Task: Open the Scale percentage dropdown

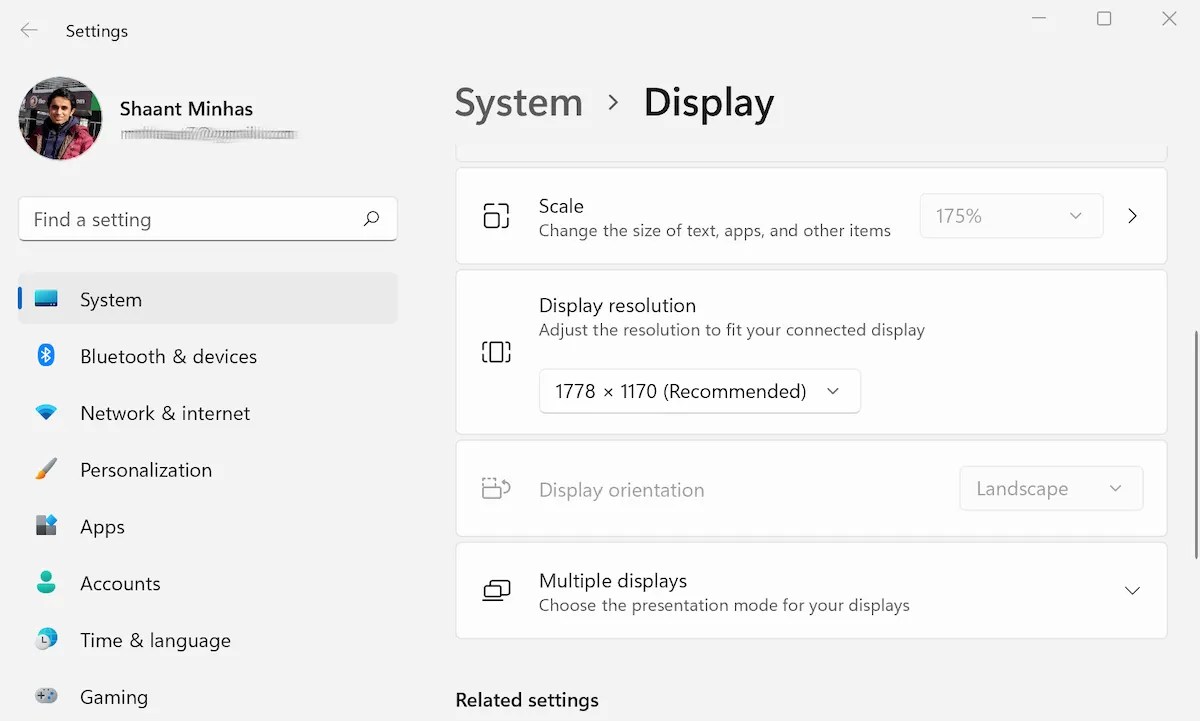Action: tap(1010, 215)
